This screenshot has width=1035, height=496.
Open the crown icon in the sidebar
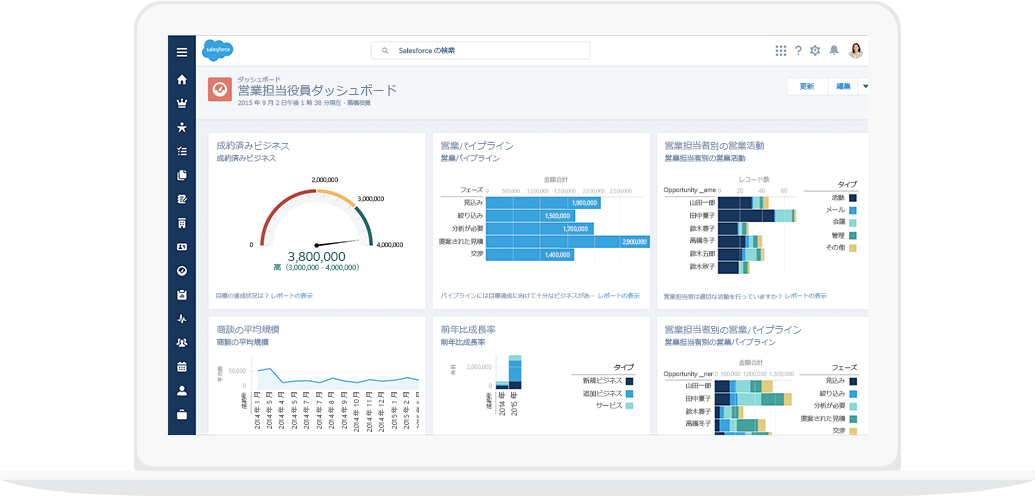pos(181,103)
